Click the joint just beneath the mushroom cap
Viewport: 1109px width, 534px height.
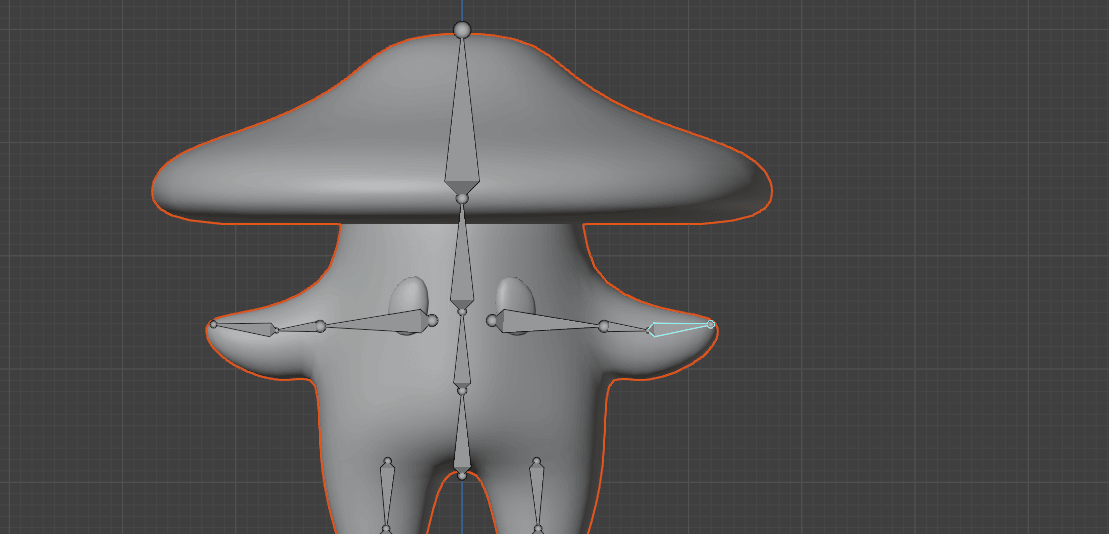pos(462,199)
